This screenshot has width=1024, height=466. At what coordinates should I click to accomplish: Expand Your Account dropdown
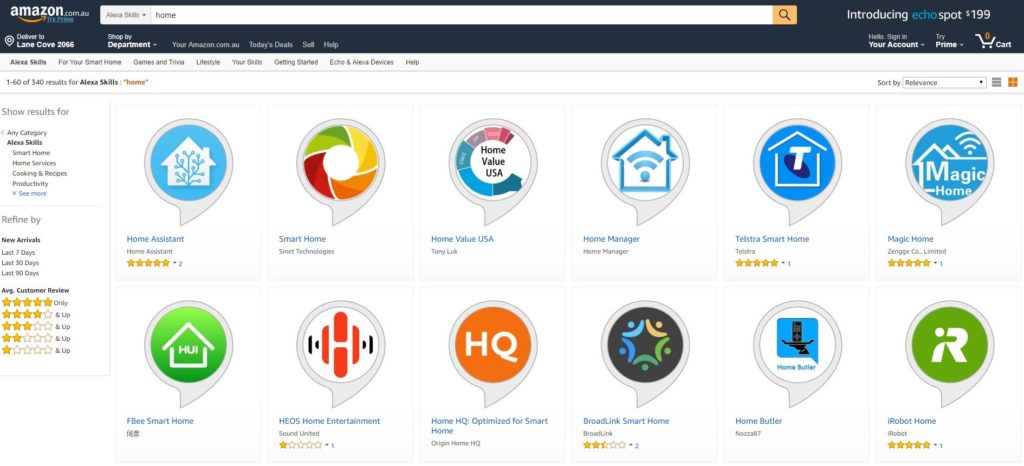coord(896,41)
